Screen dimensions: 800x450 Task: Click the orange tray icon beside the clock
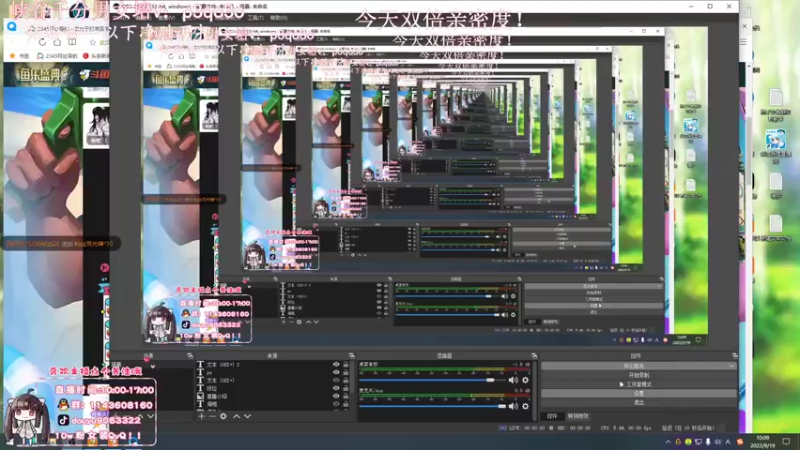tap(740, 442)
